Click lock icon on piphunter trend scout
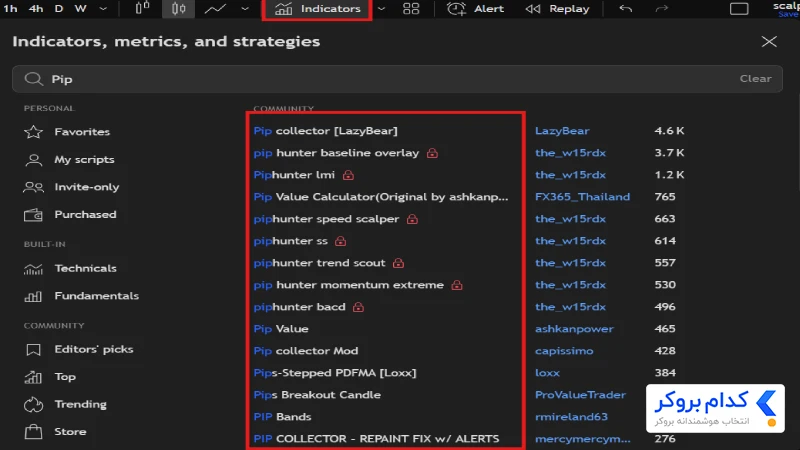This screenshot has width=800, height=450. 398,263
